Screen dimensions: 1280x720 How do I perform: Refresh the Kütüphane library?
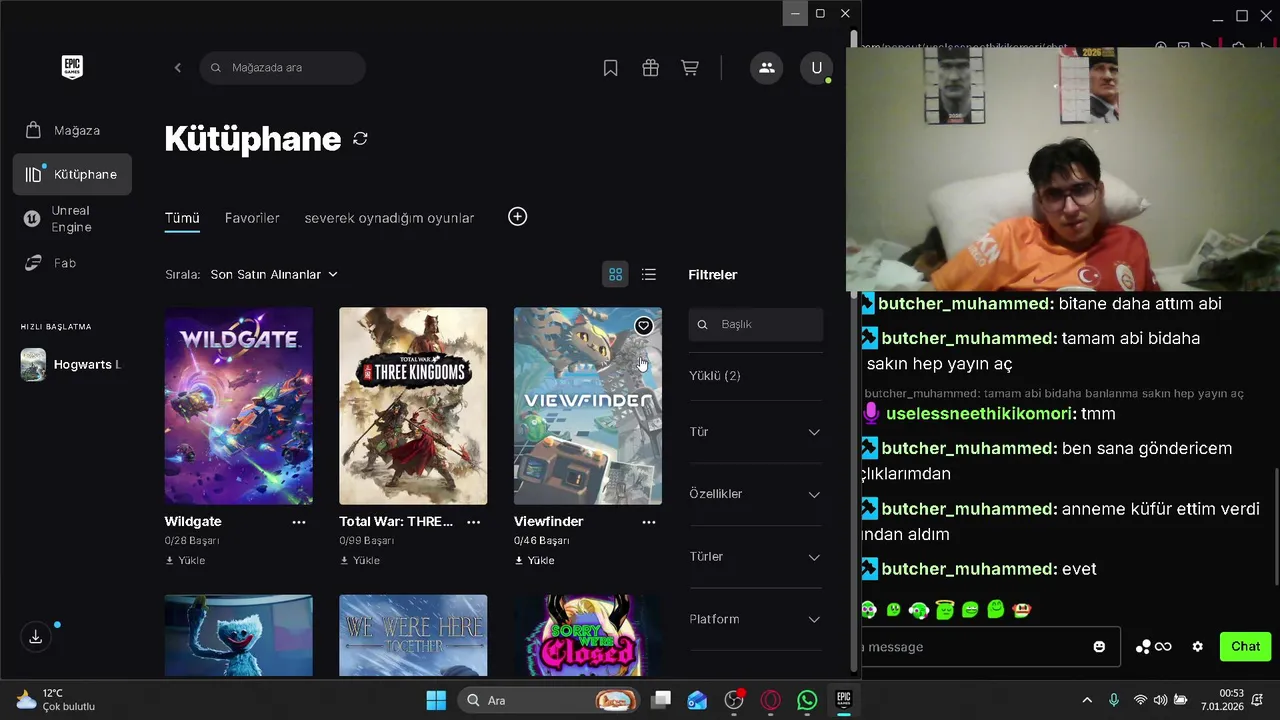pyautogui.click(x=360, y=139)
